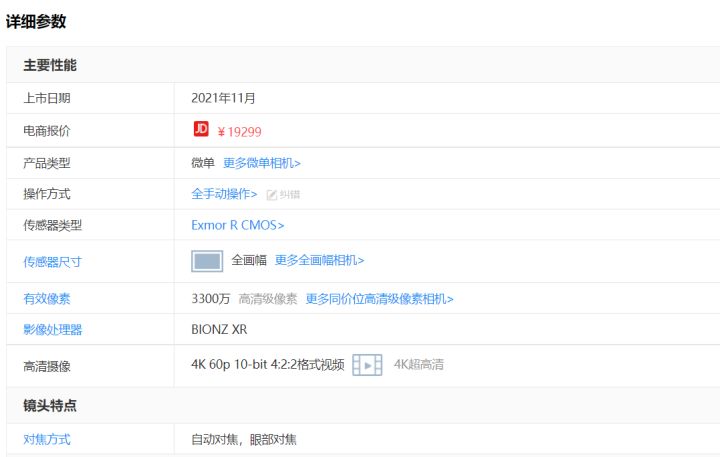This screenshot has width=720, height=457.
Task: Open the ￥19299 JD price link
Action: tap(240, 132)
